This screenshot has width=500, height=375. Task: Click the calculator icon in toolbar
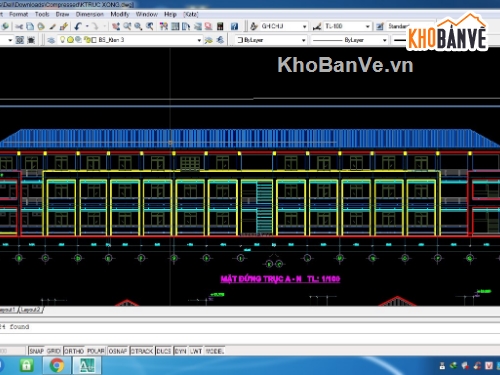[x=220, y=26]
